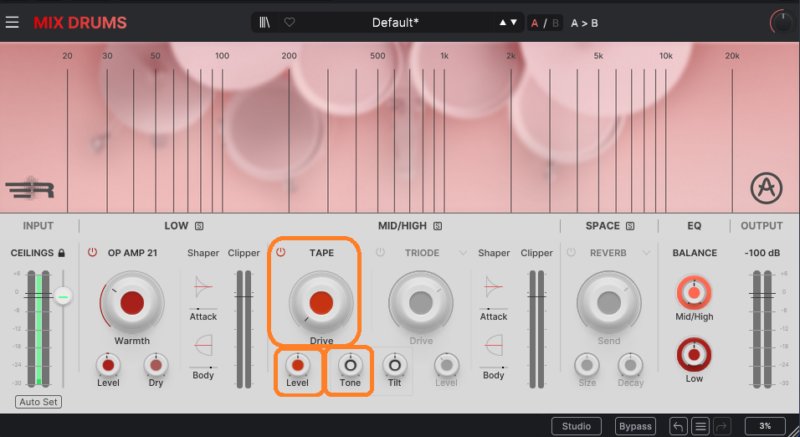The width and height of the screenshot is (800, 437).
Task: Open the hamburger main menu
Action: point(12,22)
